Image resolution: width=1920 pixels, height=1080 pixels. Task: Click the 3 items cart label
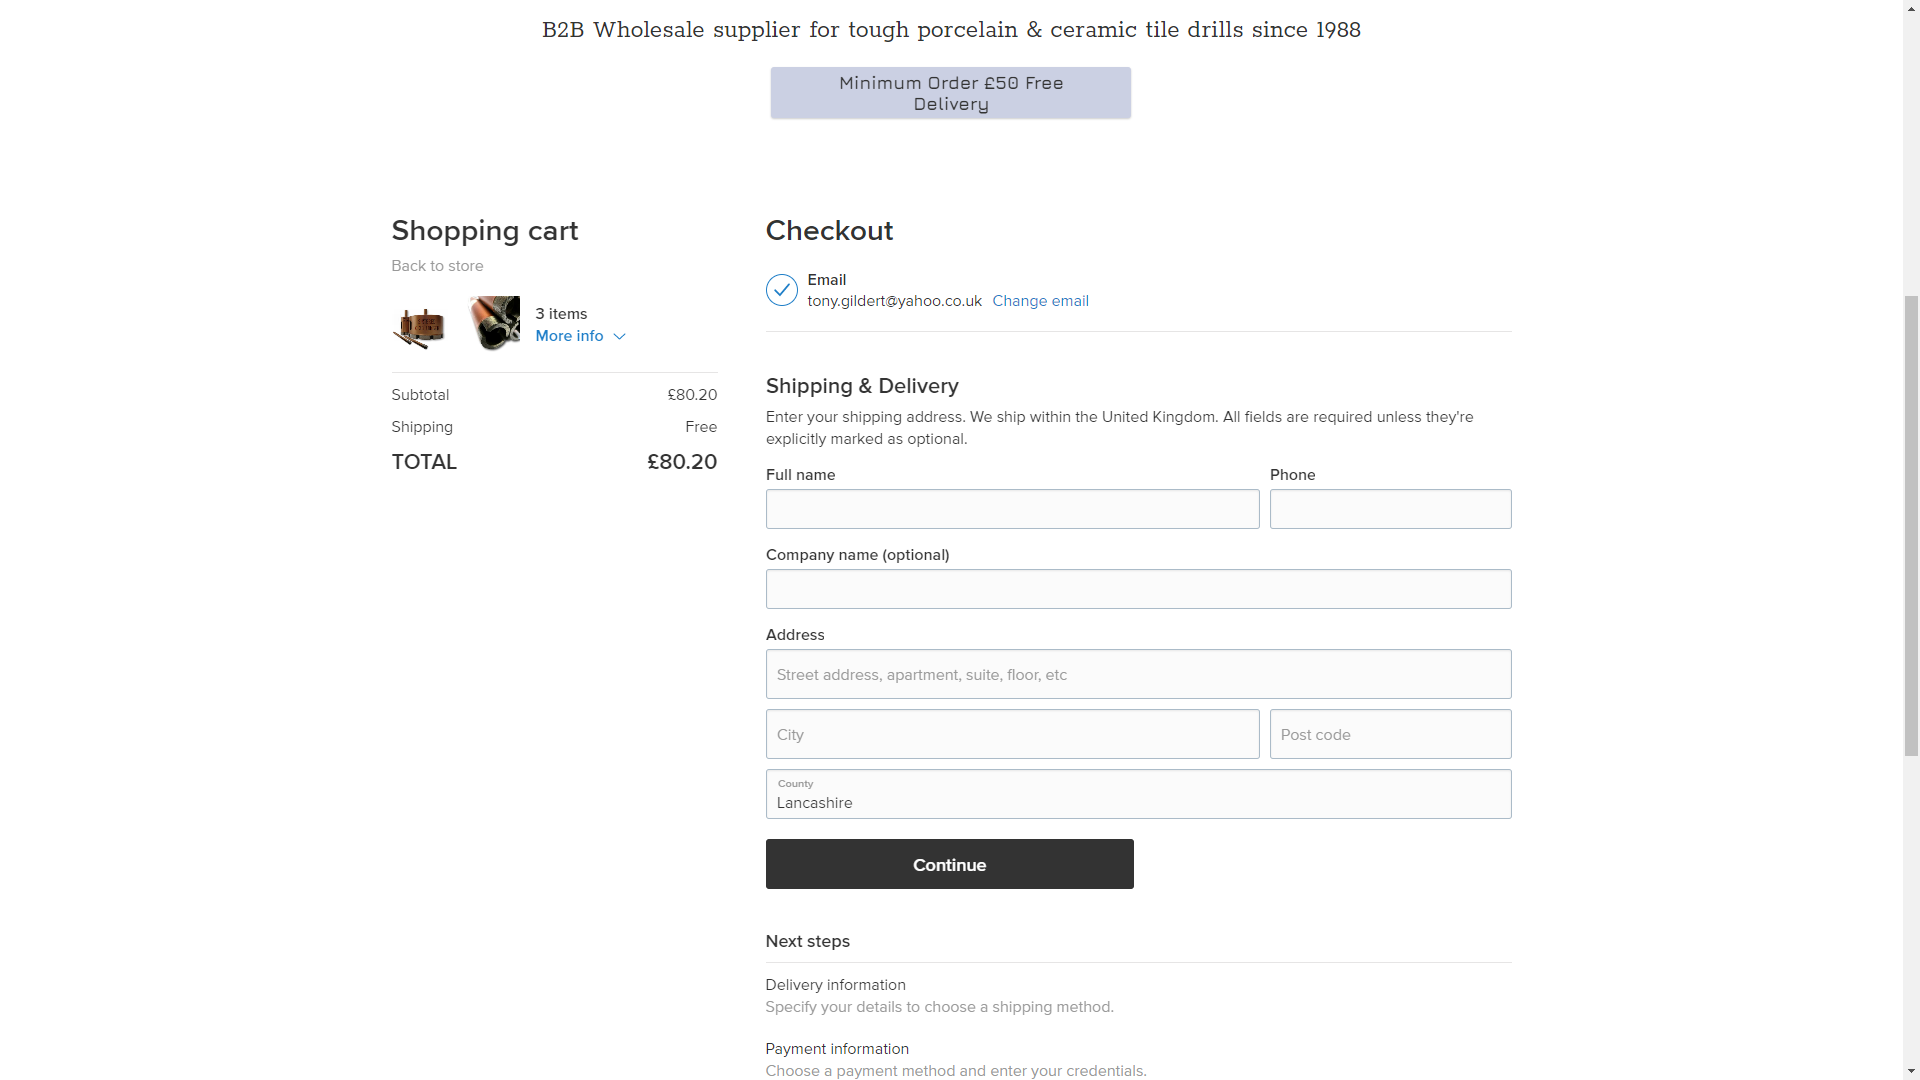coord(561,314)
